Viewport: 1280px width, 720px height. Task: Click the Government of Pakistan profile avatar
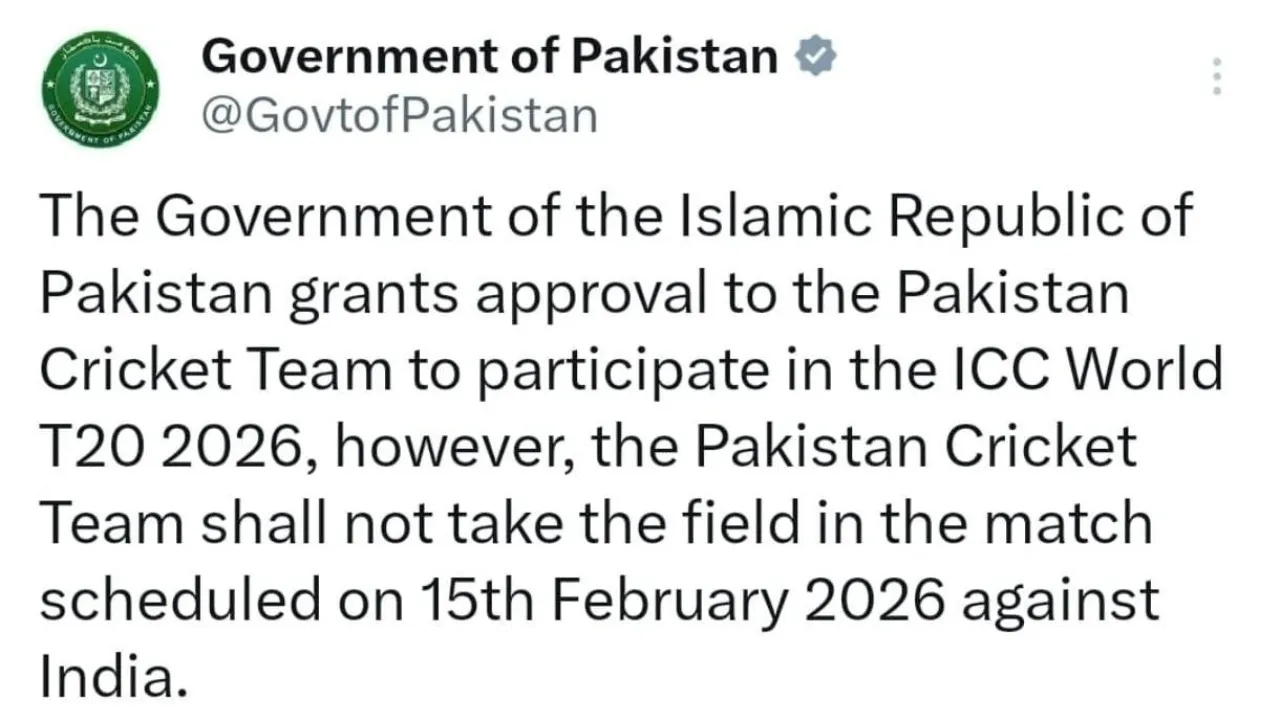(99, 90)
